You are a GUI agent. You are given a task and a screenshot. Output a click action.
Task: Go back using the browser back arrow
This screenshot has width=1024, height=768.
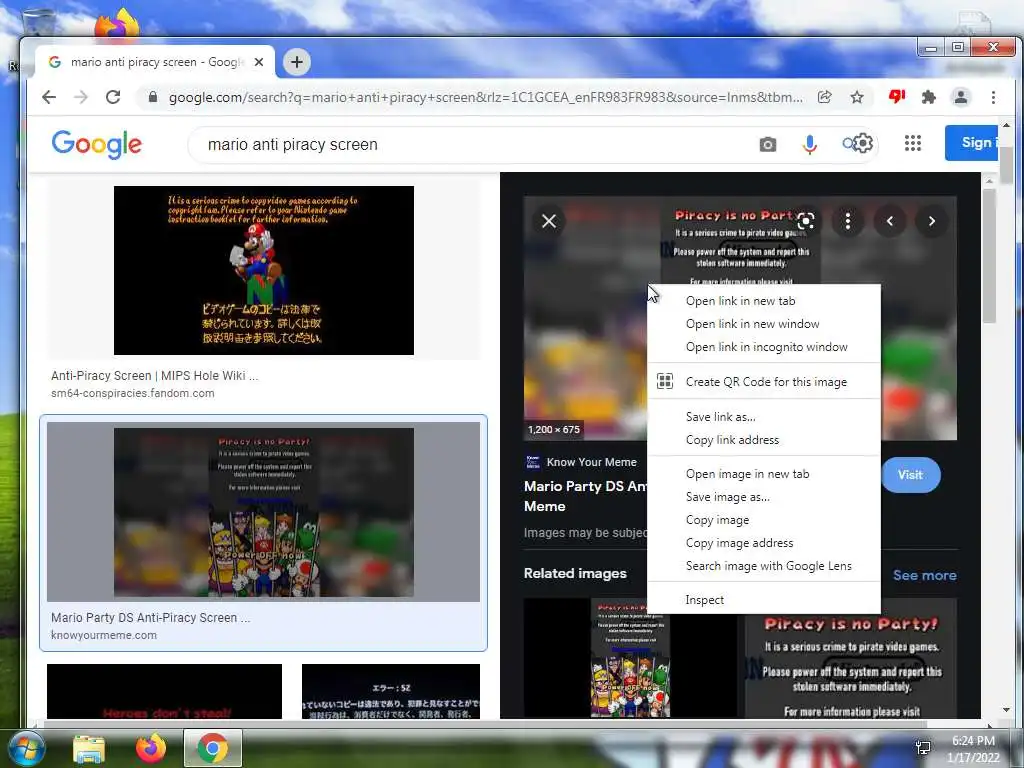coord(49,97)
